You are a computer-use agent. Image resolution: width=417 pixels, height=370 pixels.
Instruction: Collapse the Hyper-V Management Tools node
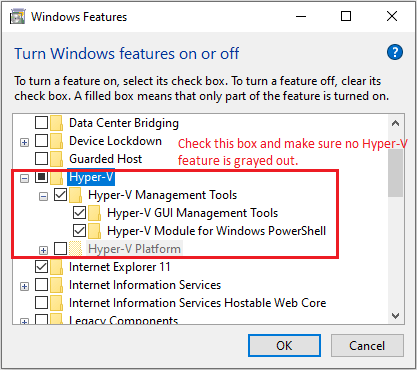click(x=43, y=197)
